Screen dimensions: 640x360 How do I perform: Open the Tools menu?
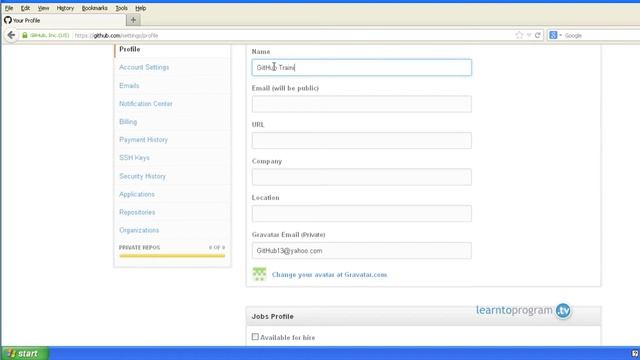coord(121,8)
